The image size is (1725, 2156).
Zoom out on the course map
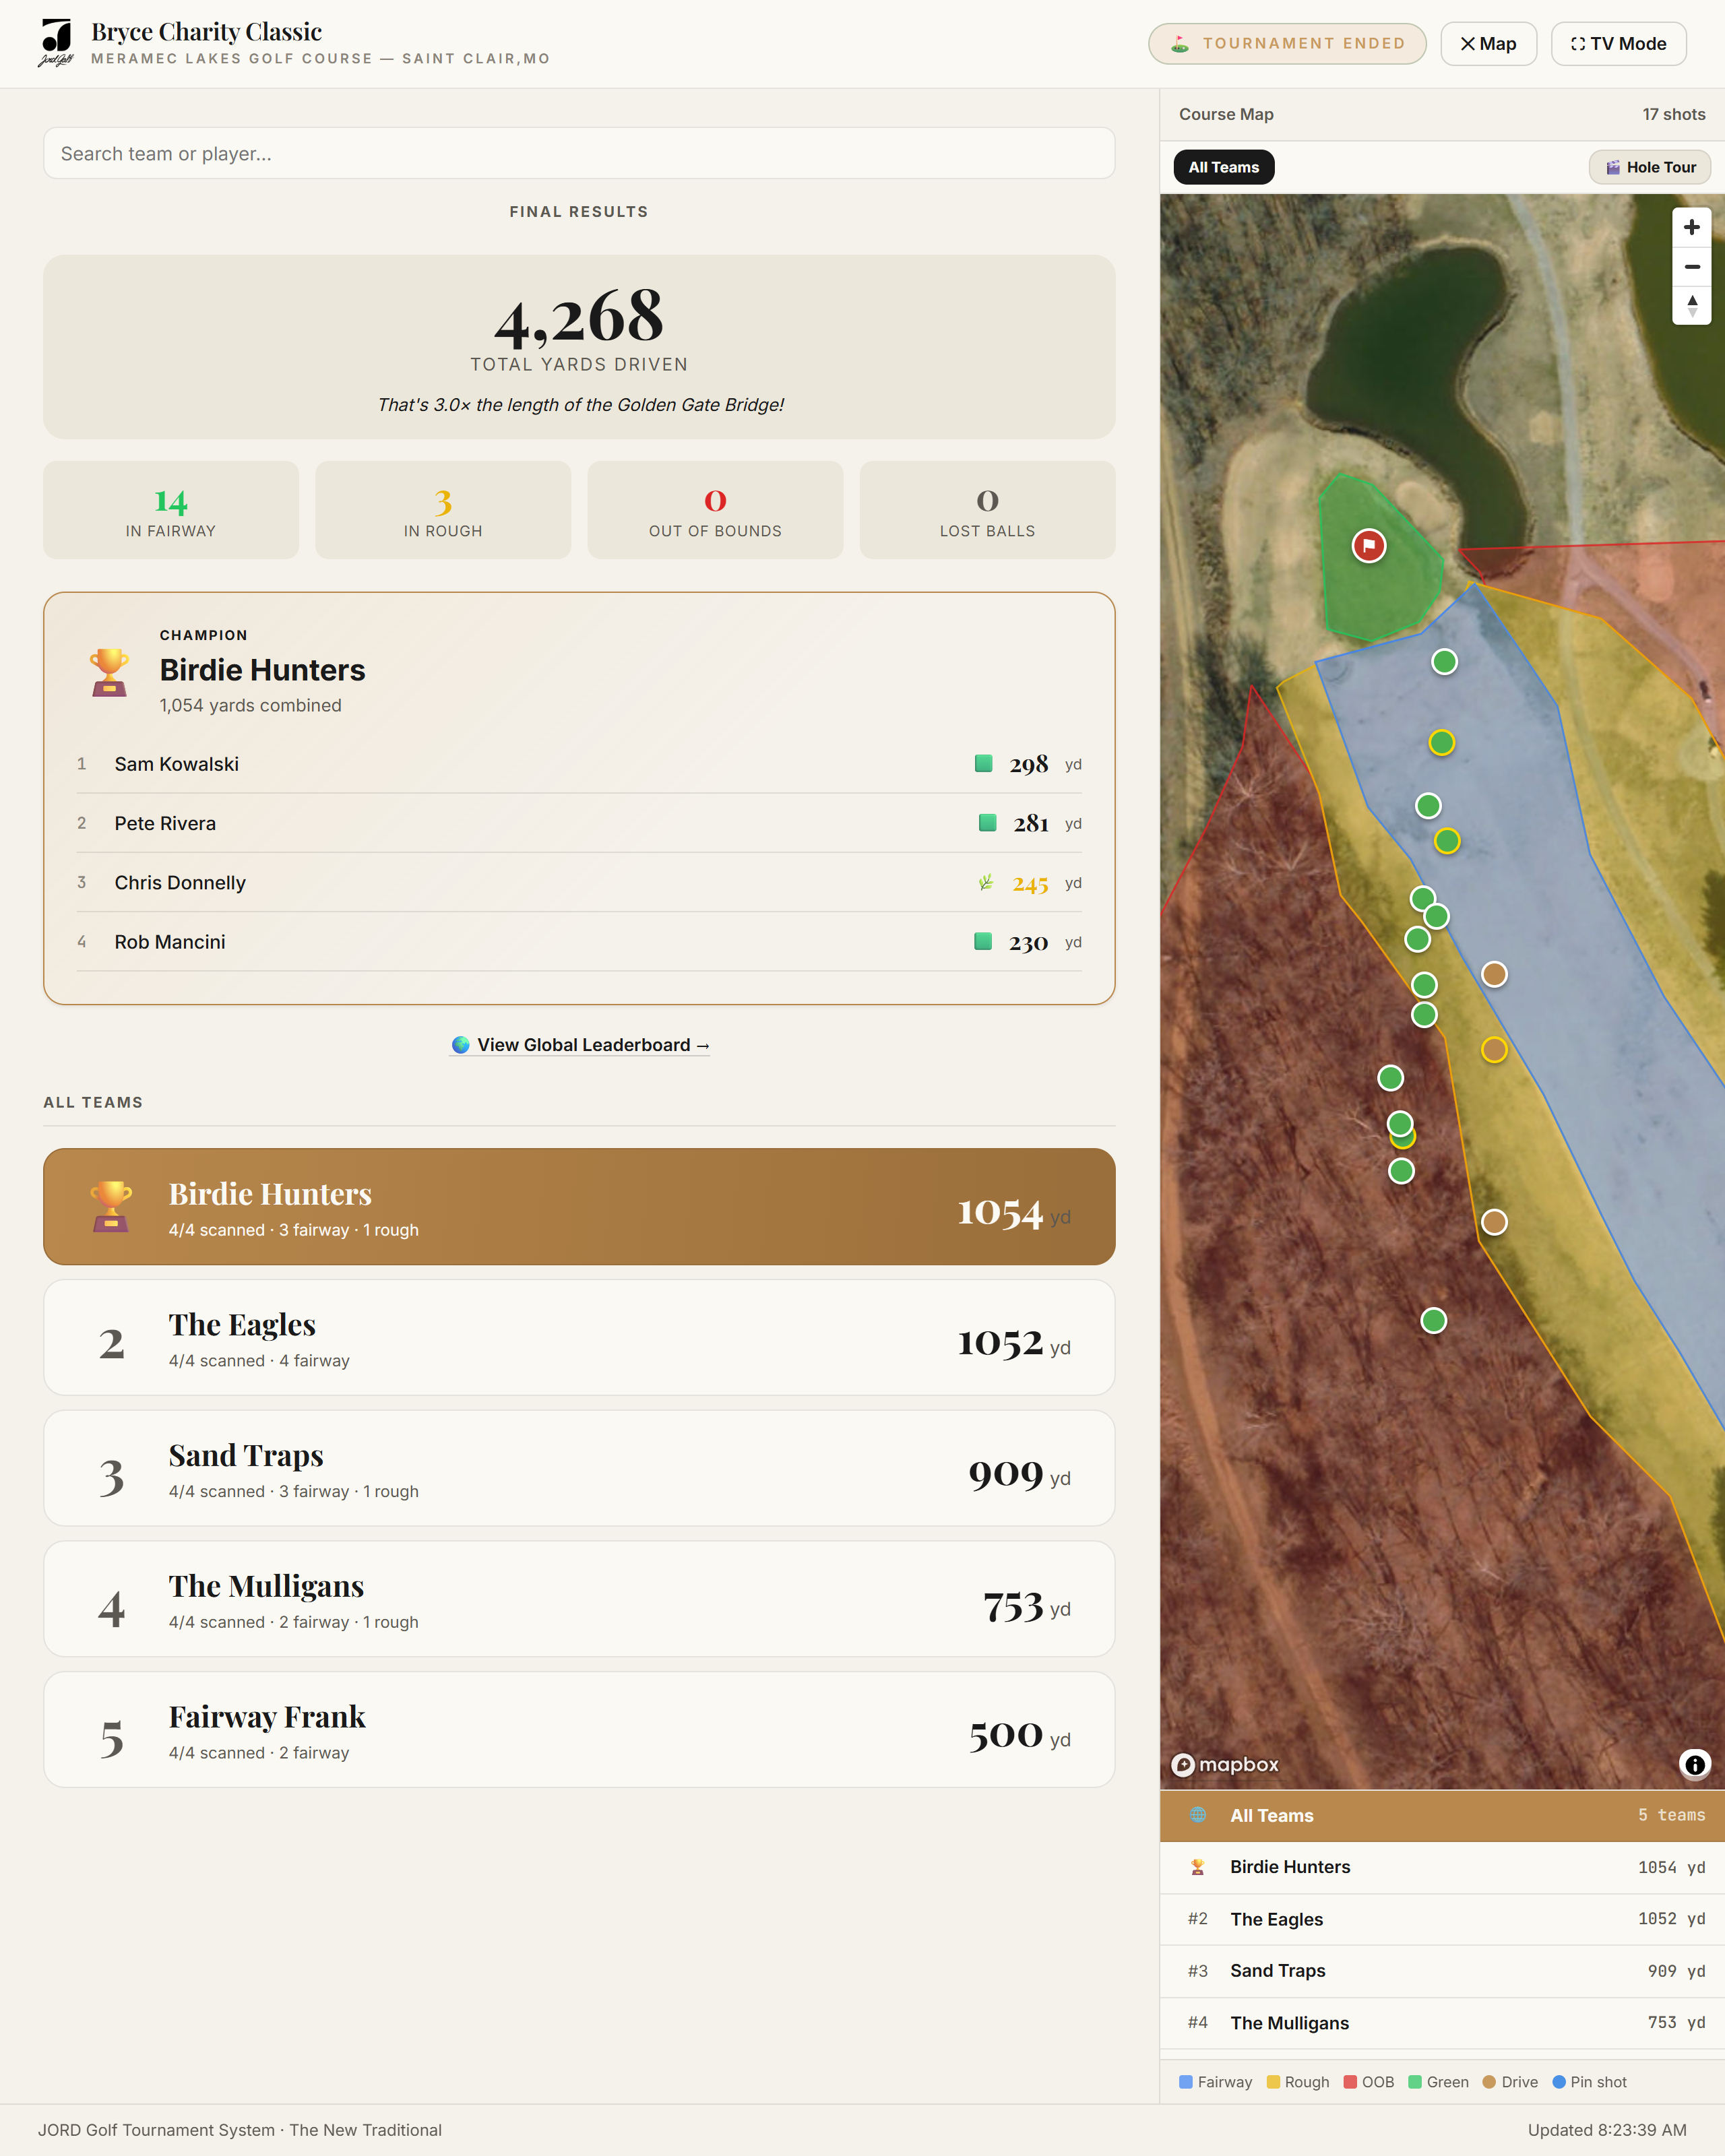coord(1691,266)
